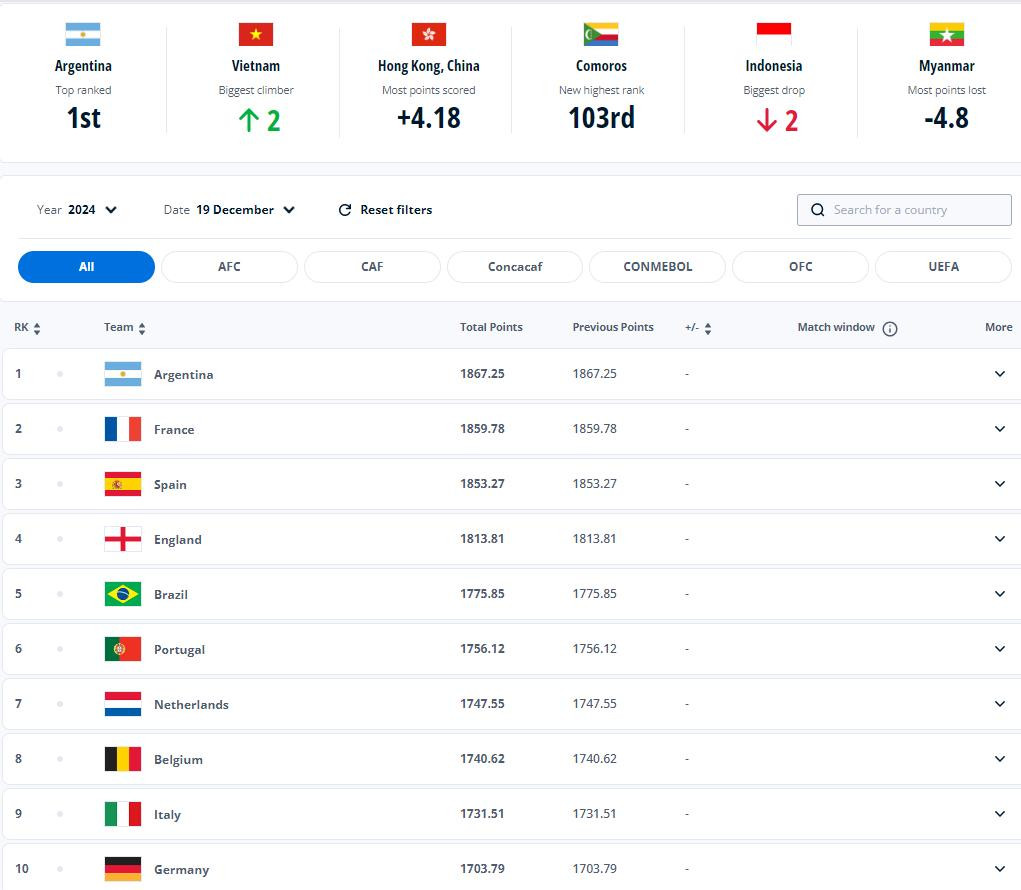Screen dimensions: 1021x890
Task: Expand the Portugal row details chevron
Action: pos(999,649)
